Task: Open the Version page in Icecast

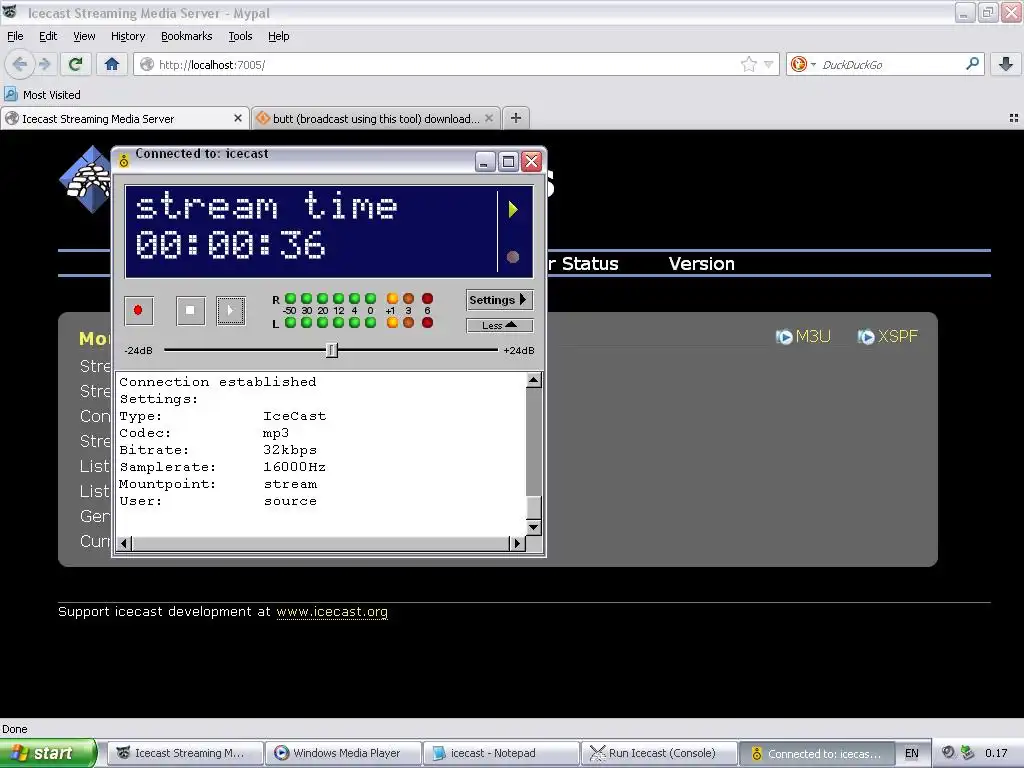Action: [x=701, y=264]
